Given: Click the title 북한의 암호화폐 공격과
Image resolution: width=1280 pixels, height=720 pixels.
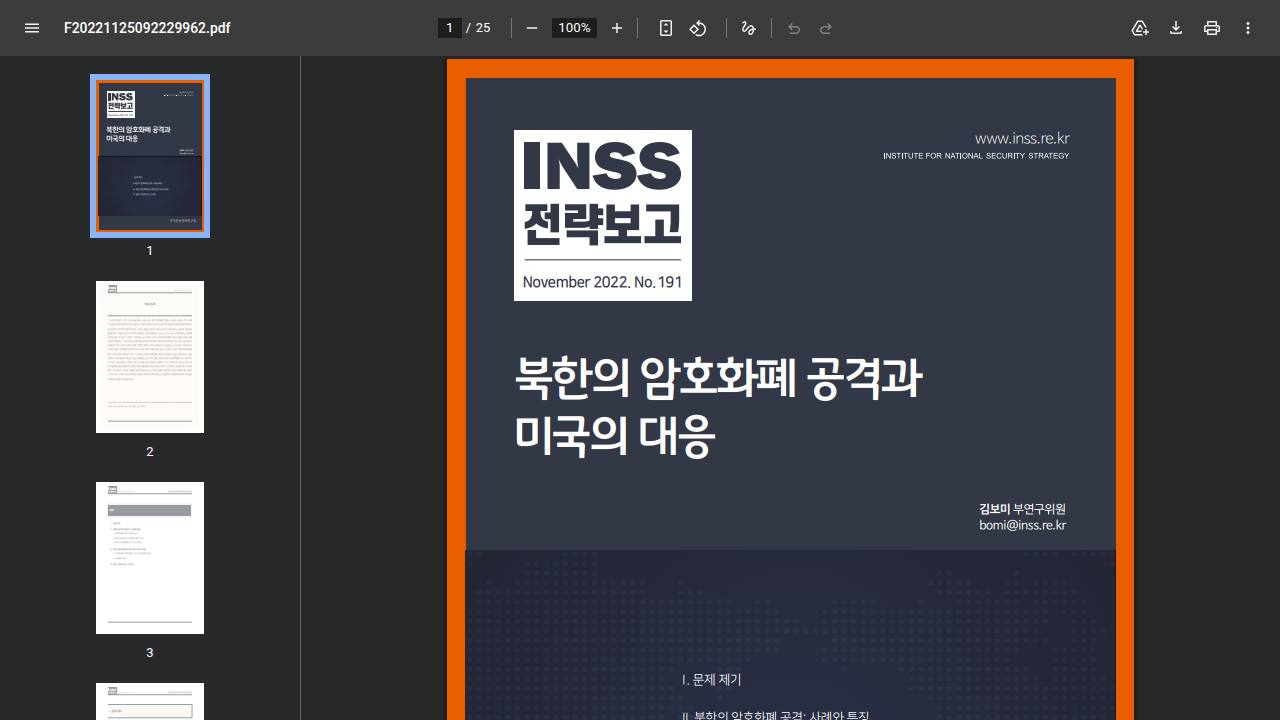Looking at the screenshot, I should (x=718, y=378).
